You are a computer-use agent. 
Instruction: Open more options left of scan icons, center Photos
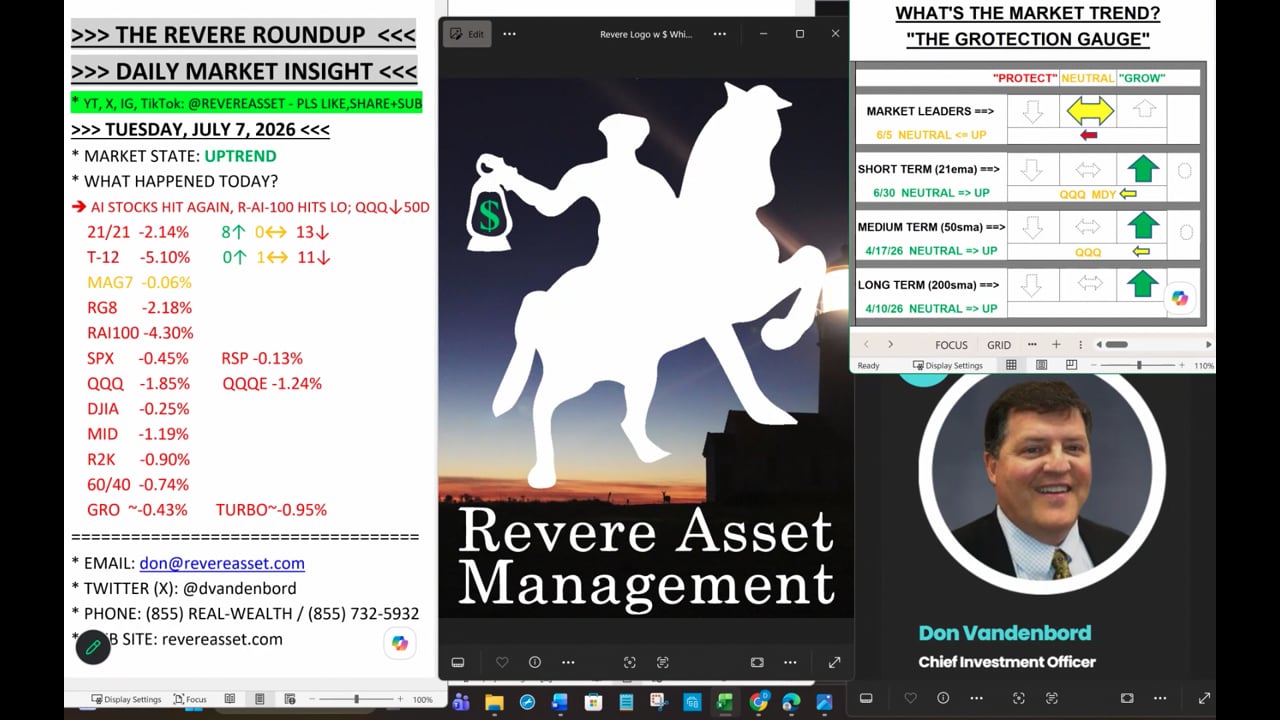tap(568, 662)
